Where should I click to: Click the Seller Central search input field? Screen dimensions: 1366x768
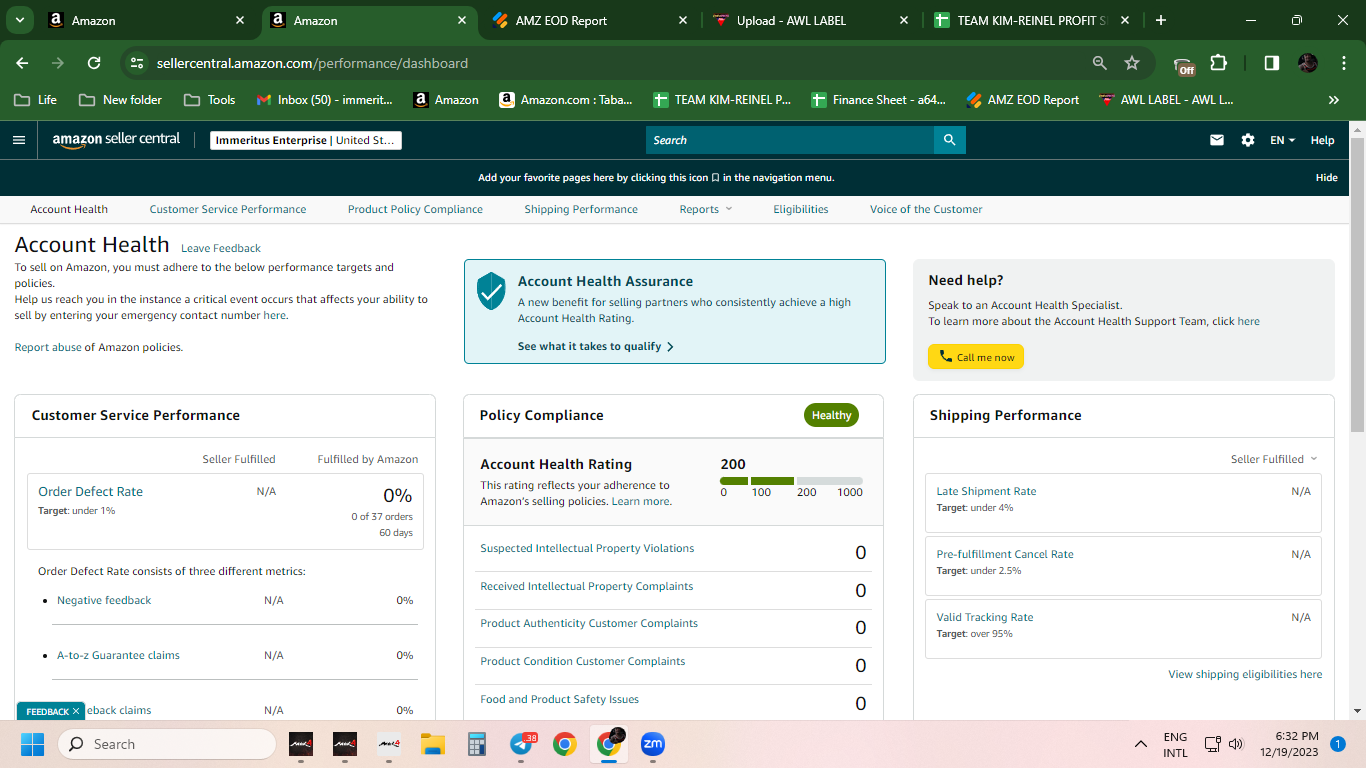(x=790, y=140)
